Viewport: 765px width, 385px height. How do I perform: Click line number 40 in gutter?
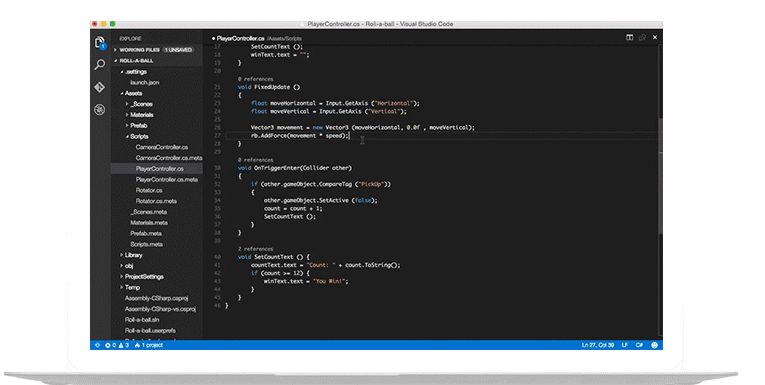(x=217, y=257)
